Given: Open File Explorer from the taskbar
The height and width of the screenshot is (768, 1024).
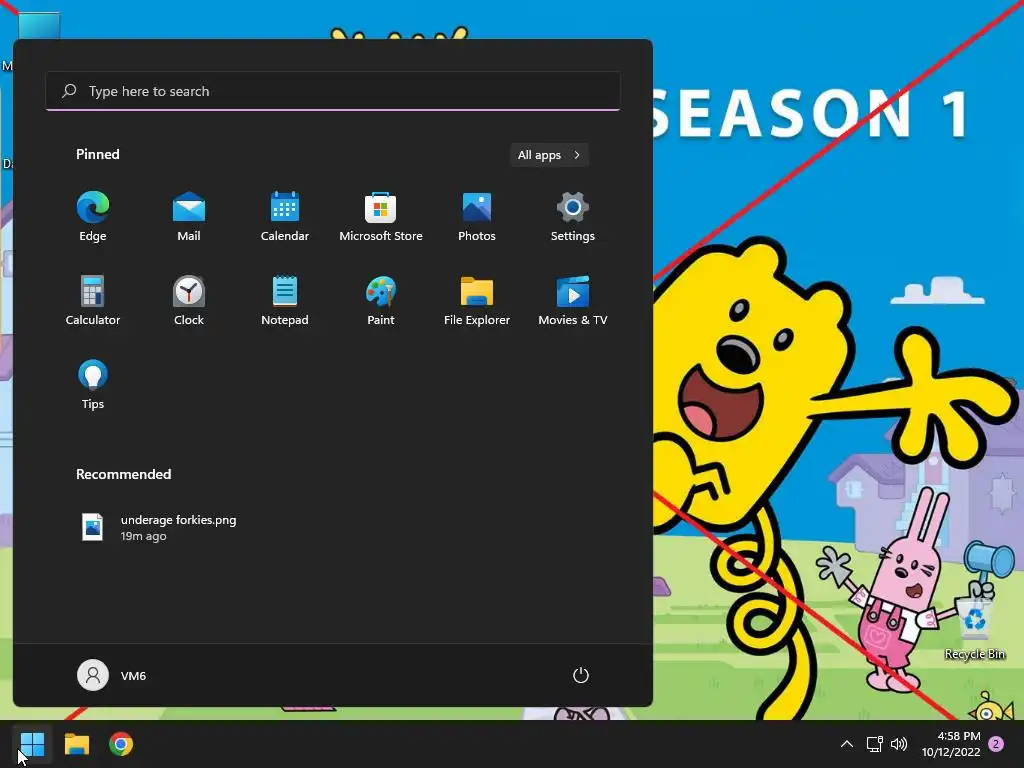Looking at the screenshot, I should tap(77, 744).
